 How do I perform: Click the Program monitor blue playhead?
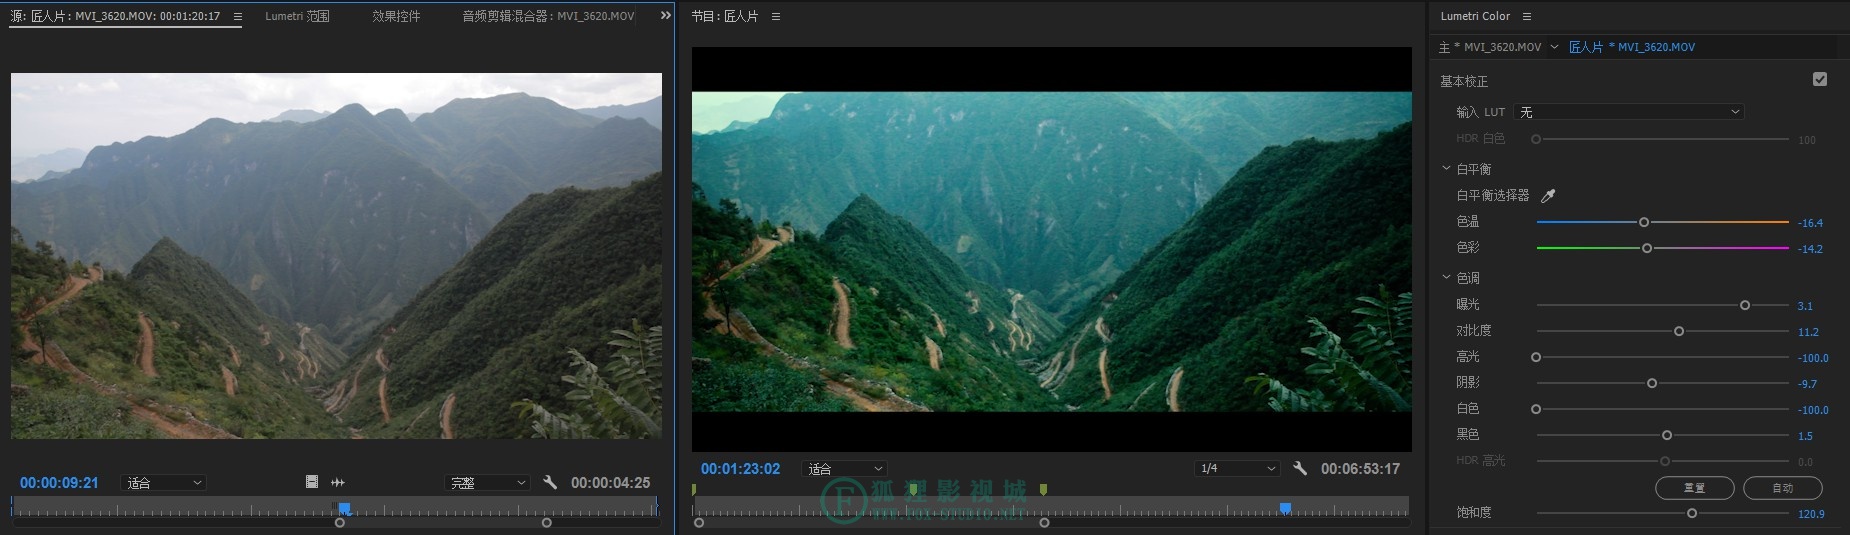click(x=1286, y=508)
